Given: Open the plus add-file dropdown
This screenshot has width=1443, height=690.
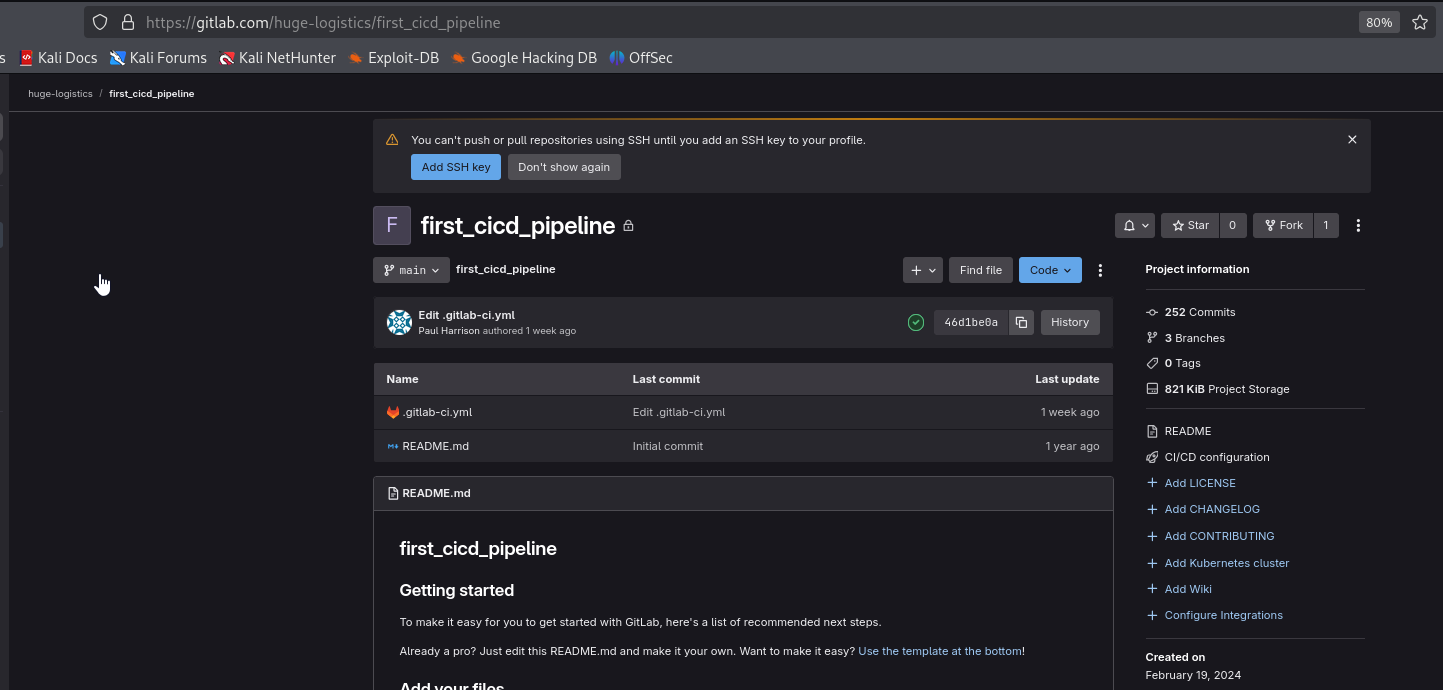Looking at the screenshot, I should [923, 270].
